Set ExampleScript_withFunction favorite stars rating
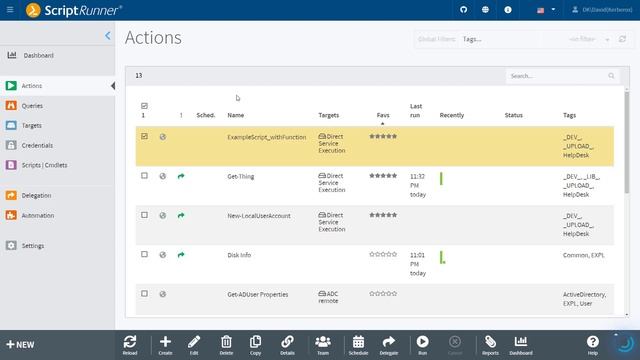 pos(383,136)
